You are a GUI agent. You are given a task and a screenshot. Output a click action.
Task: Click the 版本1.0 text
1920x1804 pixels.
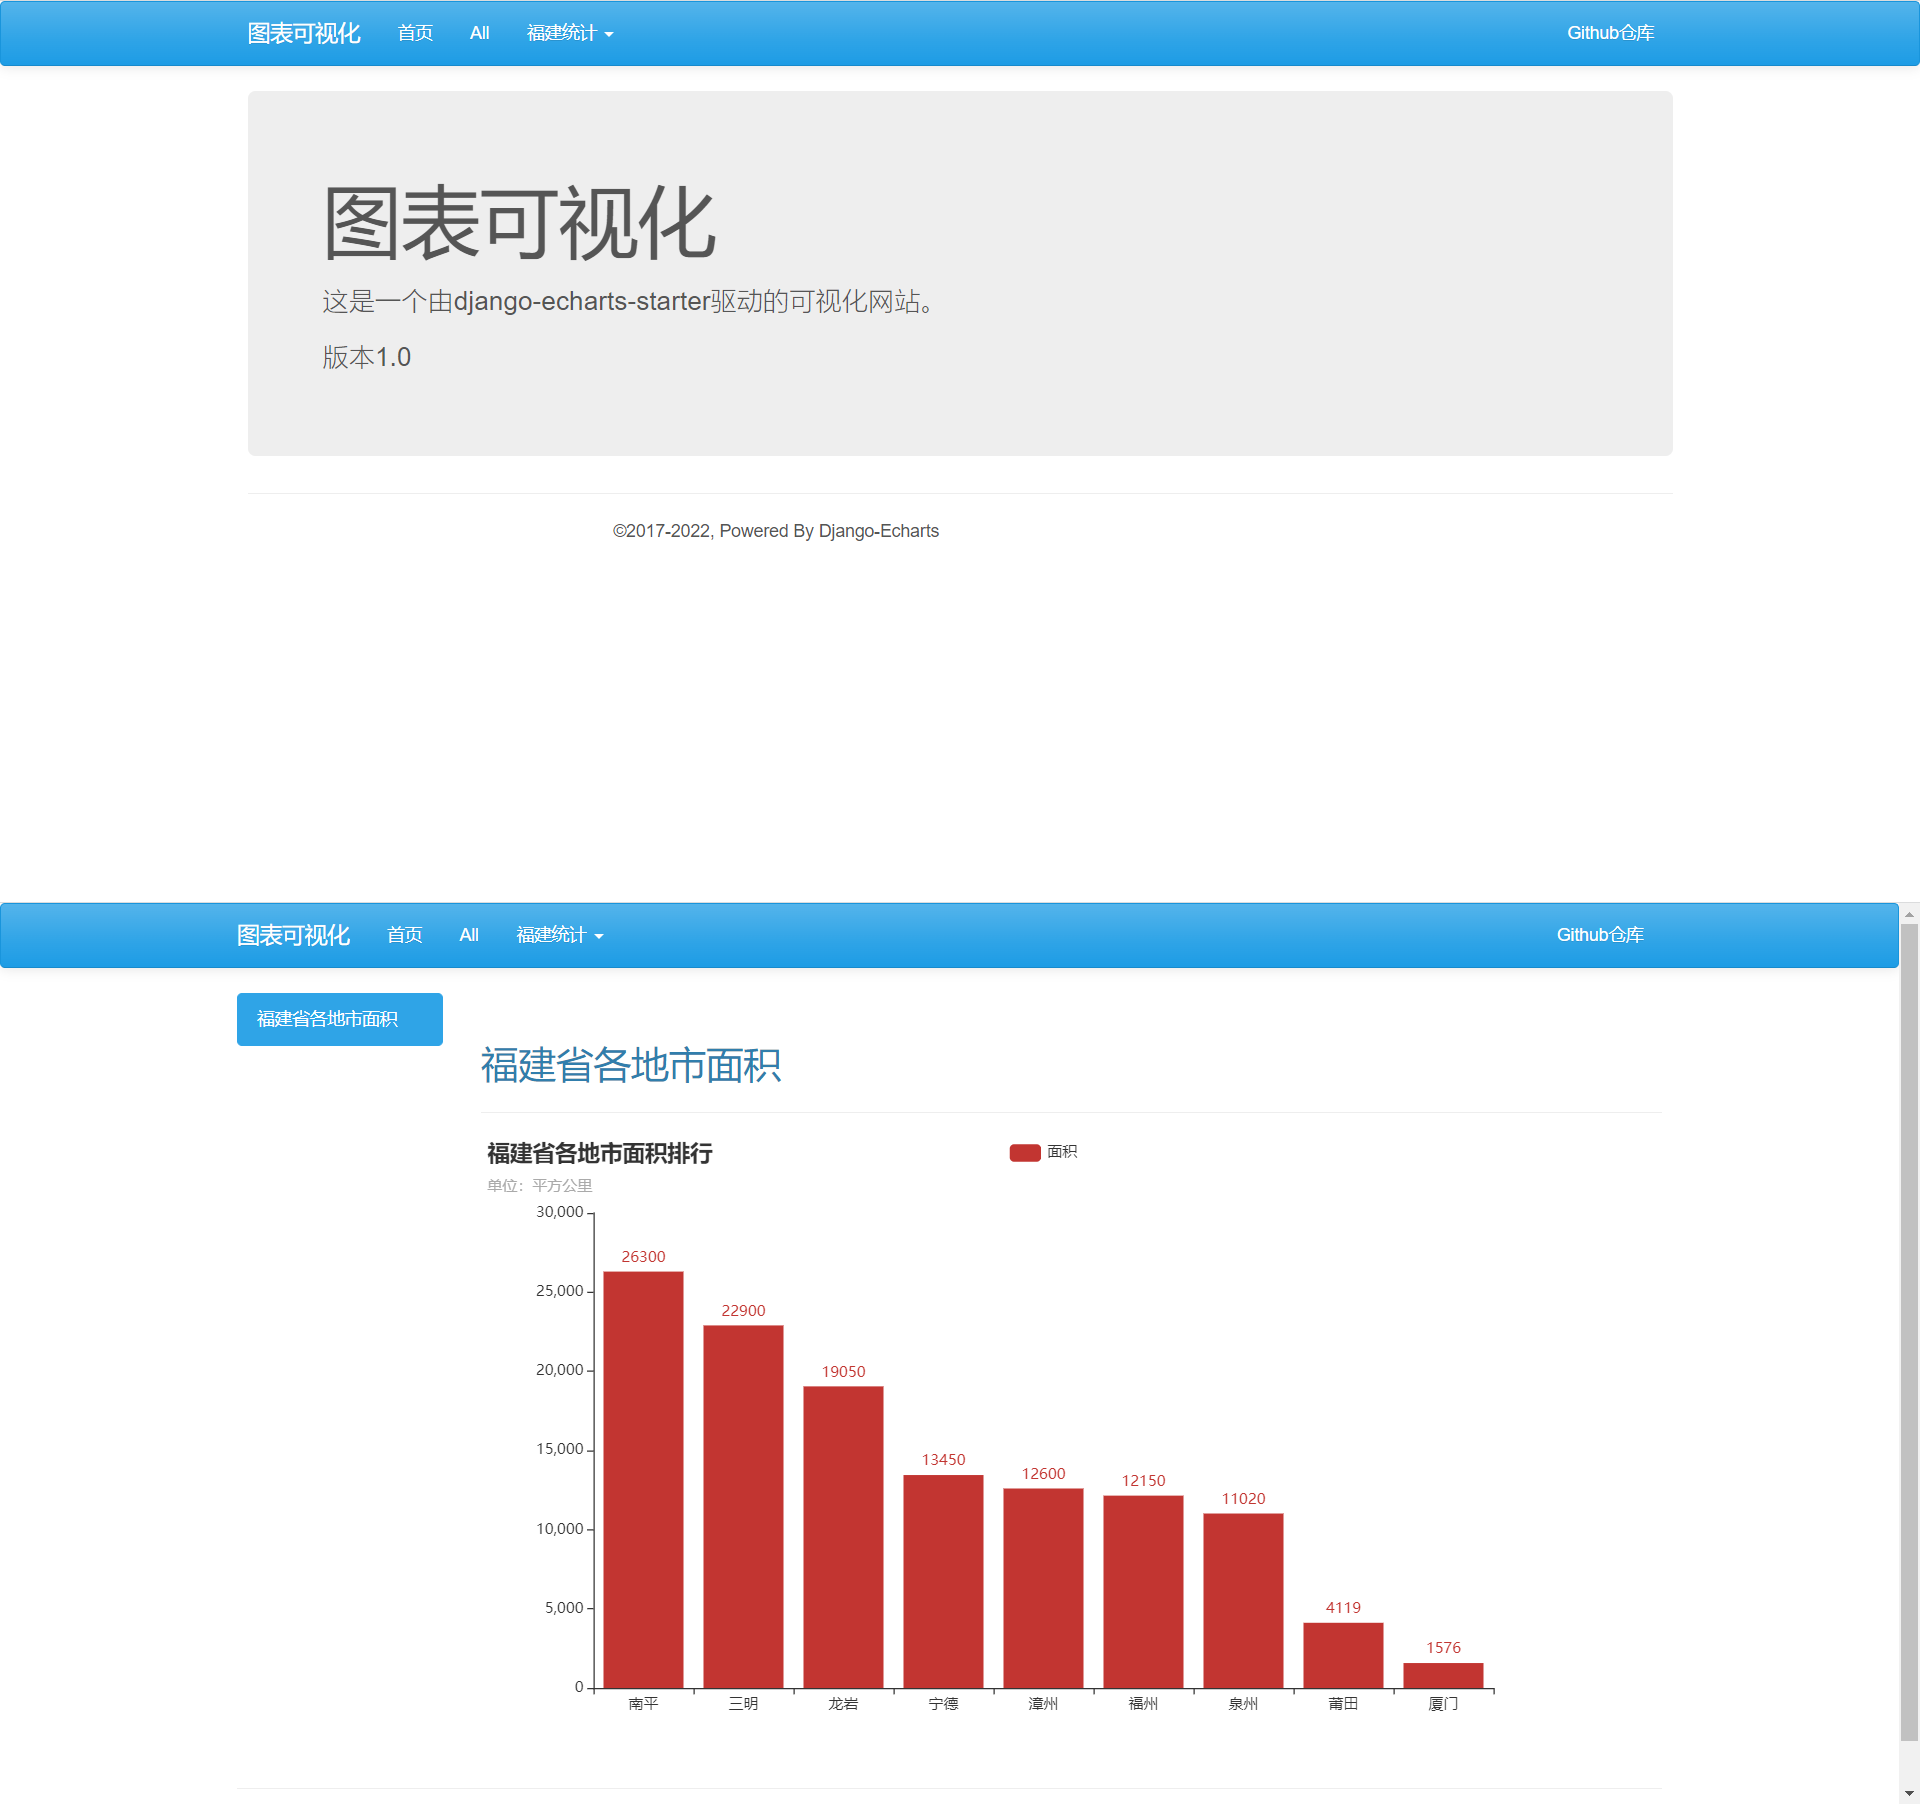coord(366,357)
